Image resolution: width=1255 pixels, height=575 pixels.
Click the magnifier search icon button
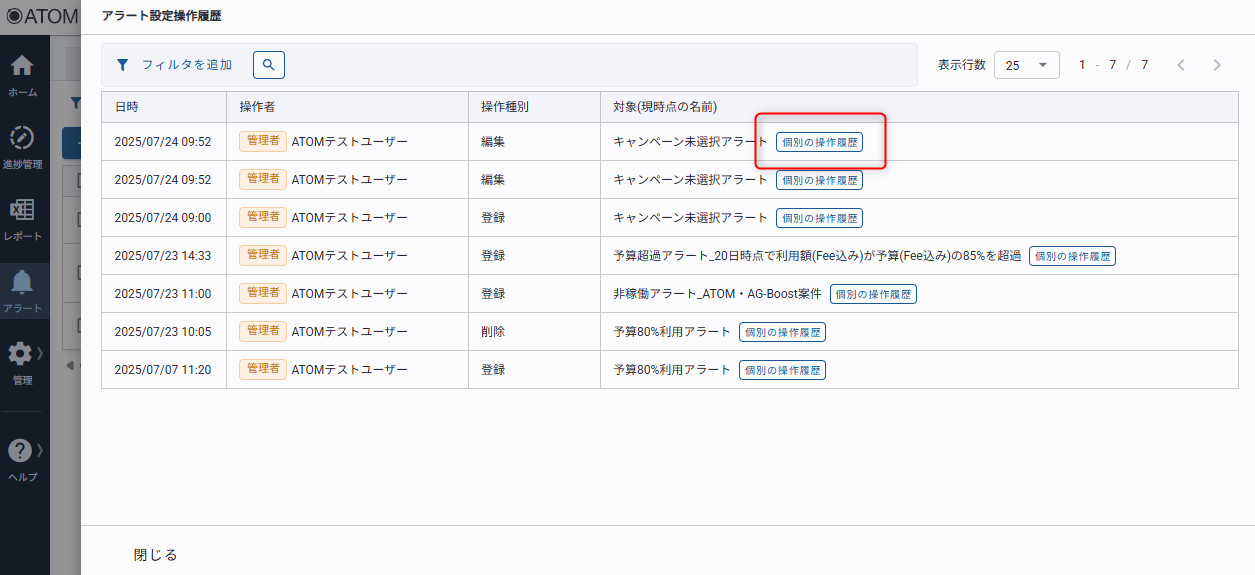(x=269, y=65)
